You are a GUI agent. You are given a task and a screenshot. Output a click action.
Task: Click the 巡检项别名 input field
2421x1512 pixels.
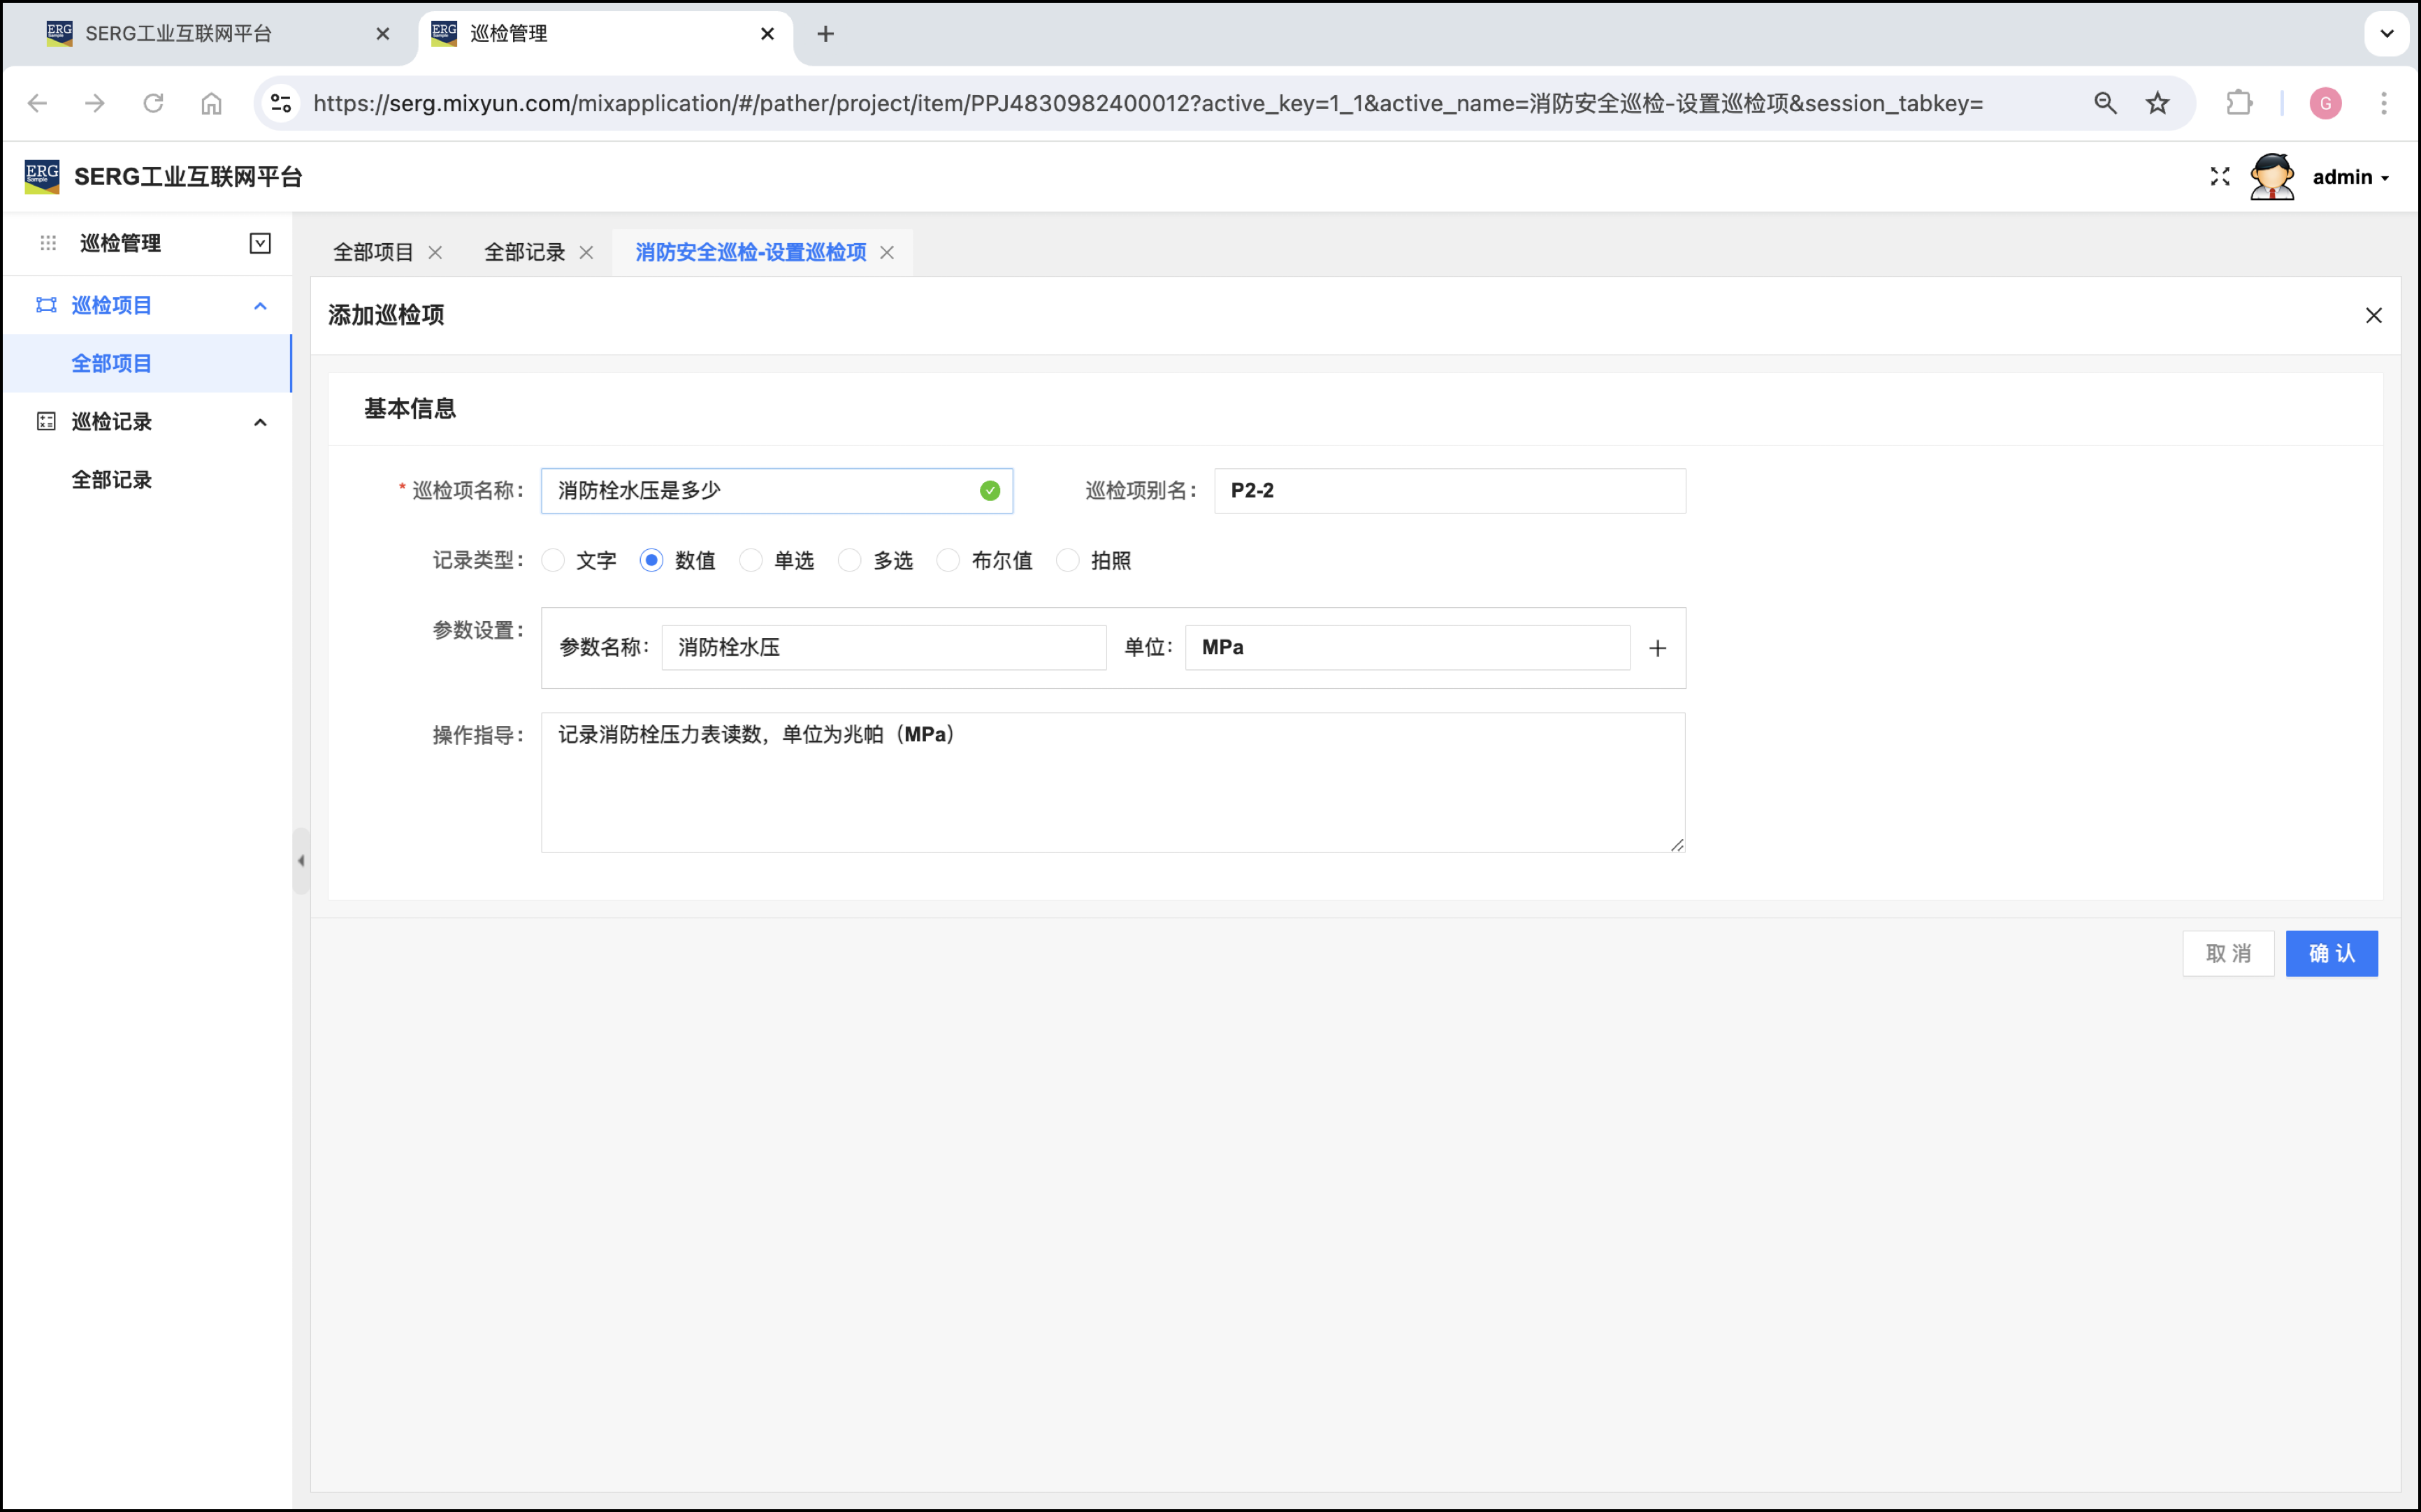click(x=1449, y=491)
